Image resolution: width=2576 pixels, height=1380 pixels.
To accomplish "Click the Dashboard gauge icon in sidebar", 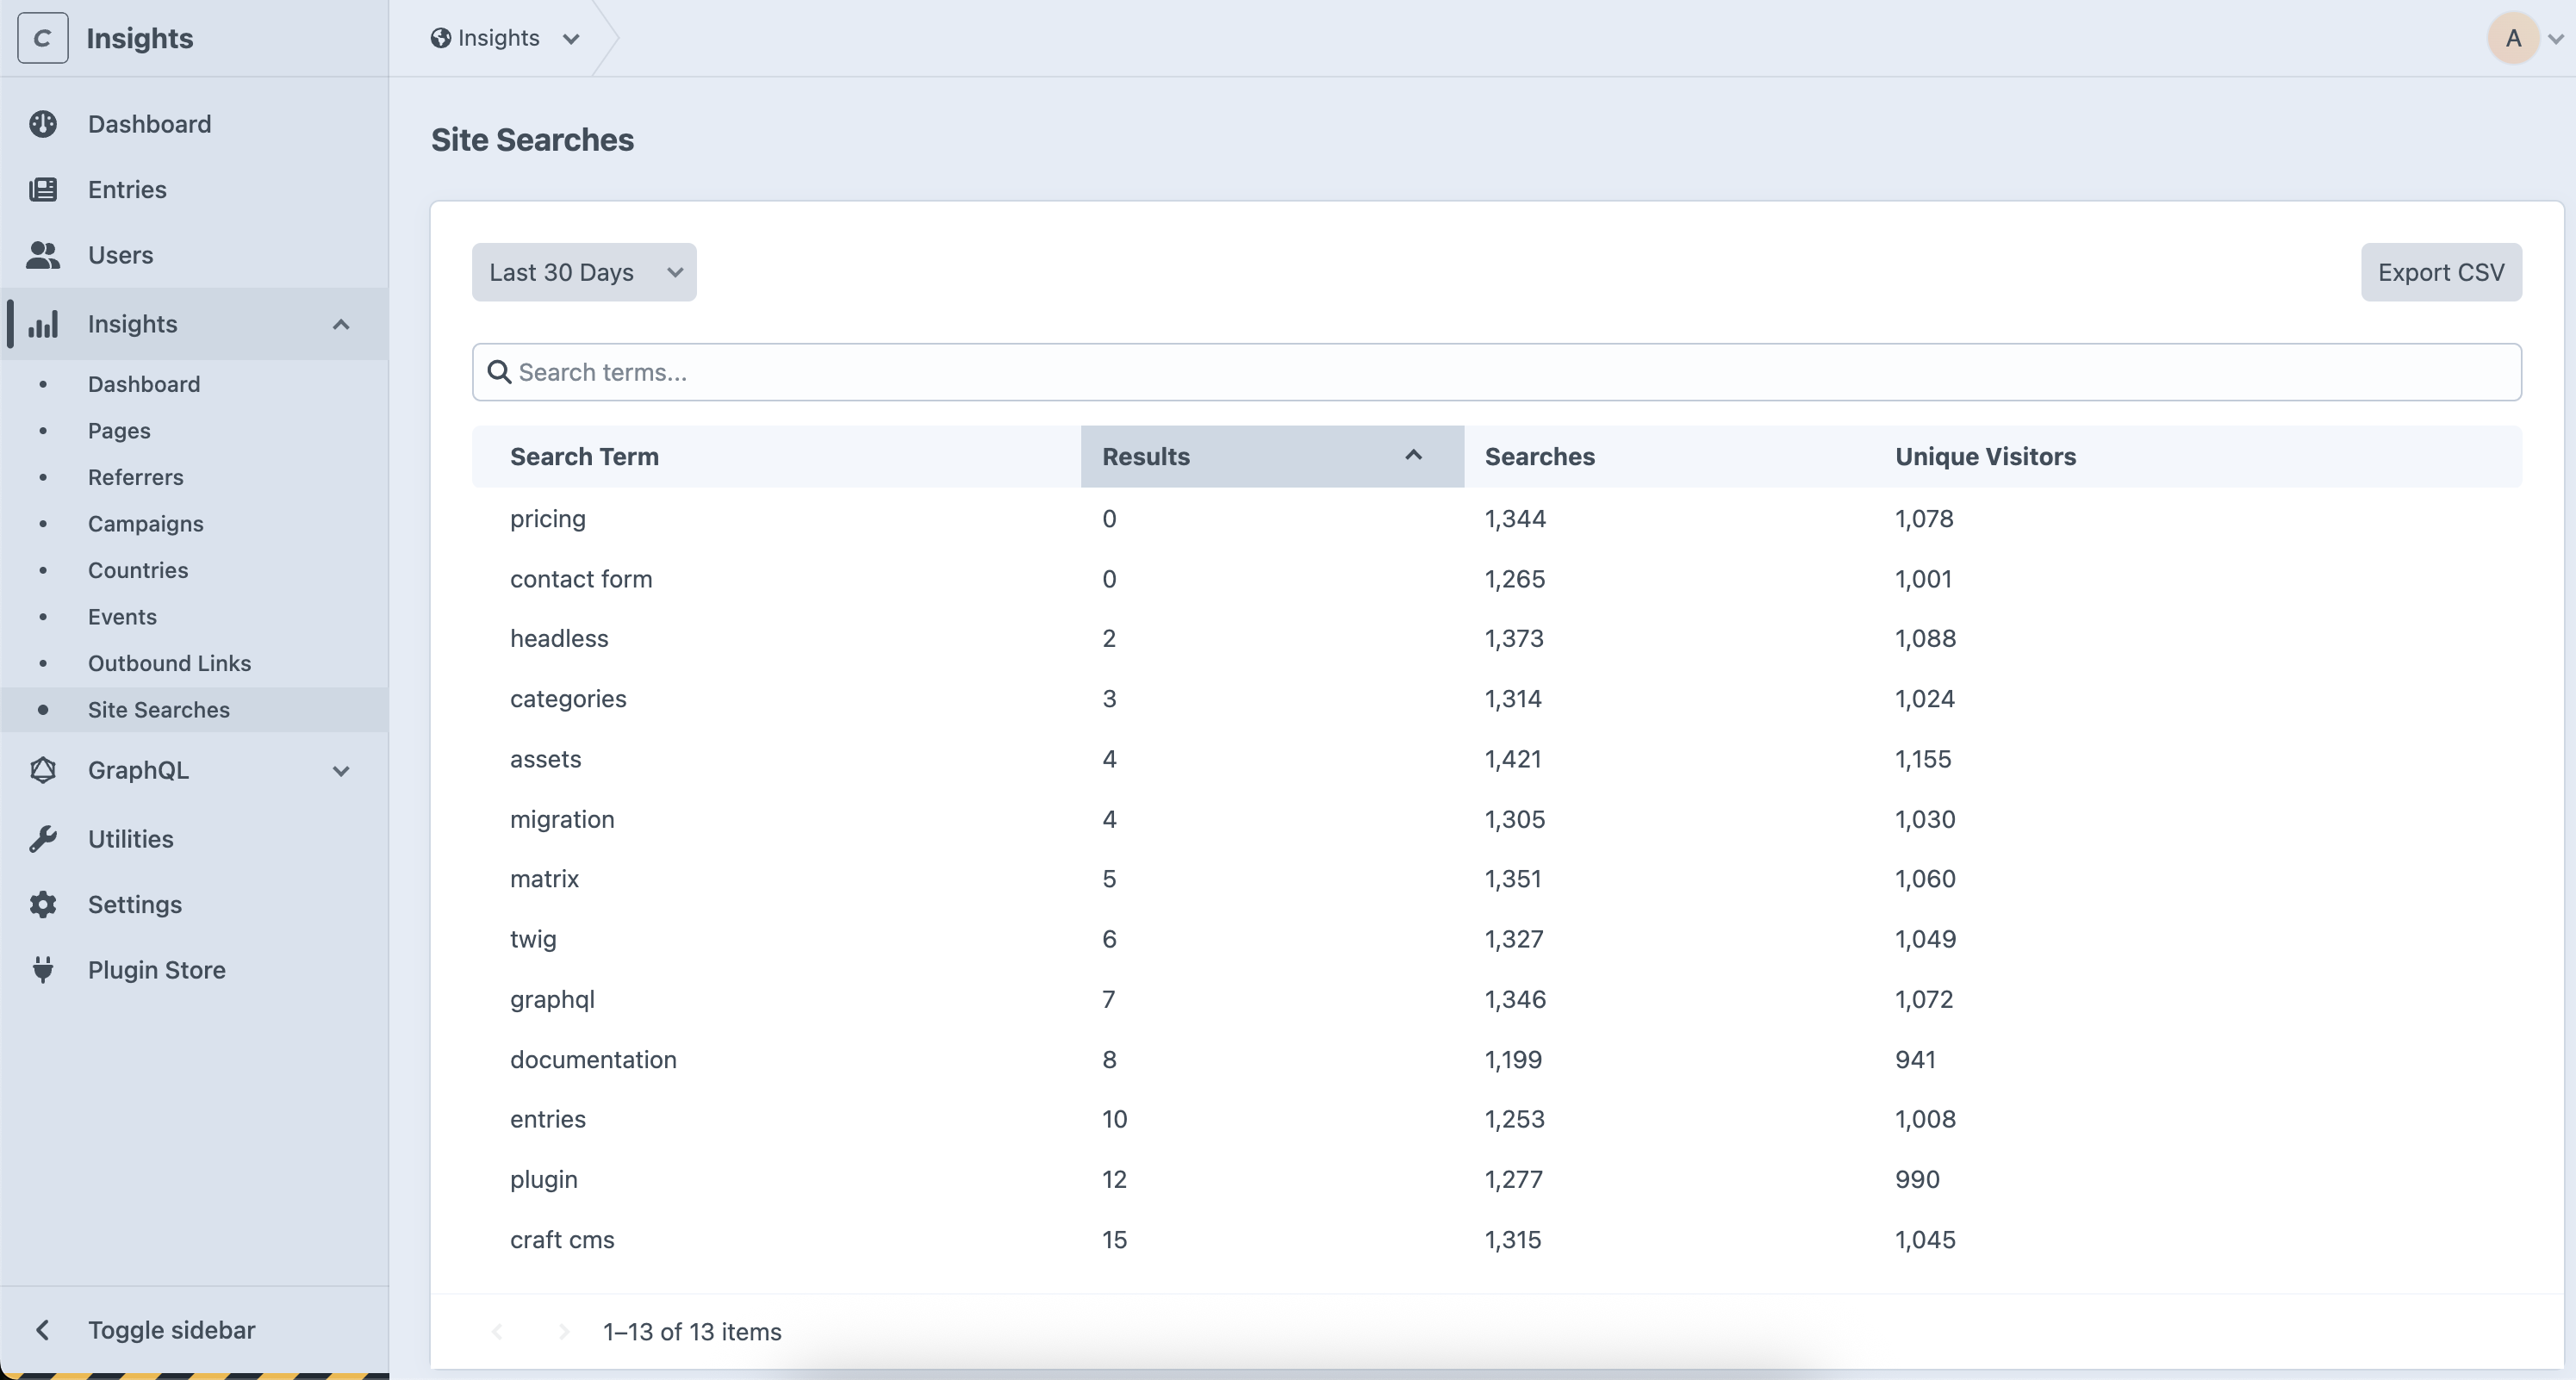I will click(x=43, y=124).
